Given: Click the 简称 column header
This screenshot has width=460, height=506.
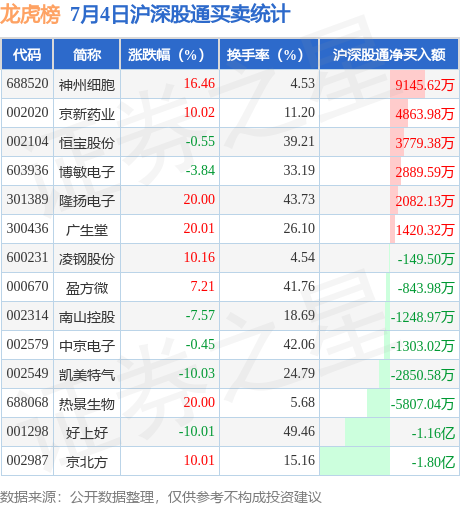Looking at the screenshot, I should click(87, 54).
